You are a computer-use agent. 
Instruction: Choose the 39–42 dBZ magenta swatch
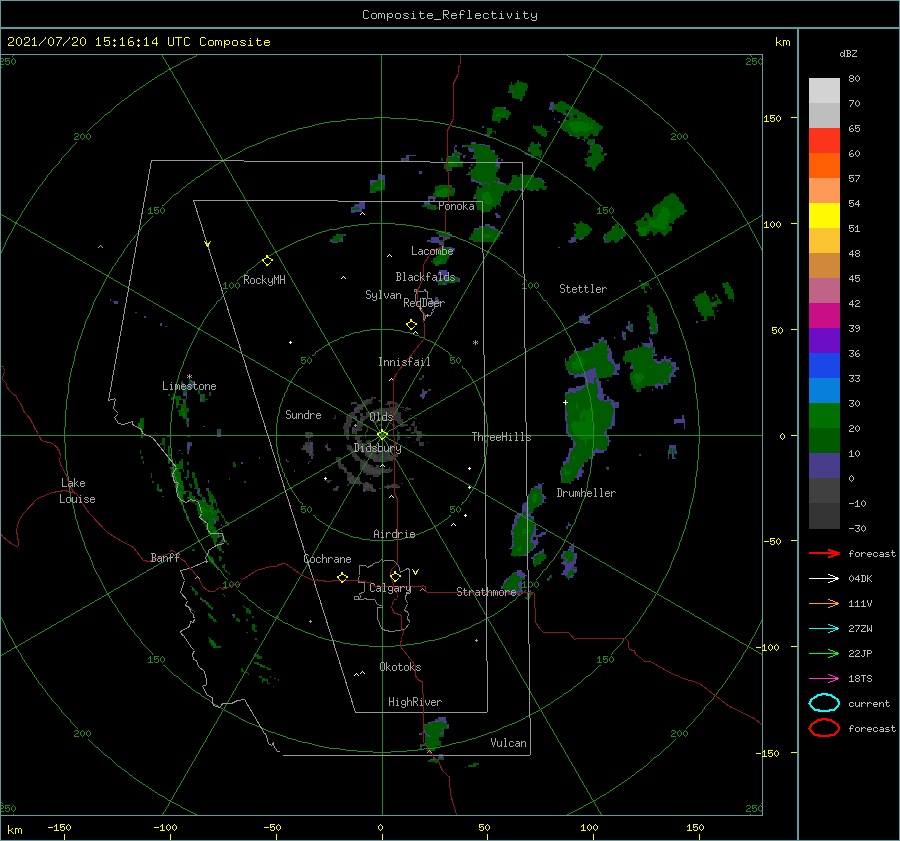point(824,315)
